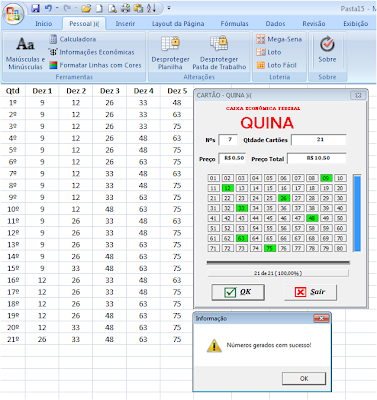Image resolution: width=377 pixels, height=400 pixels.
Task: Open the Sobre about icon
Action: click(327, 50)
